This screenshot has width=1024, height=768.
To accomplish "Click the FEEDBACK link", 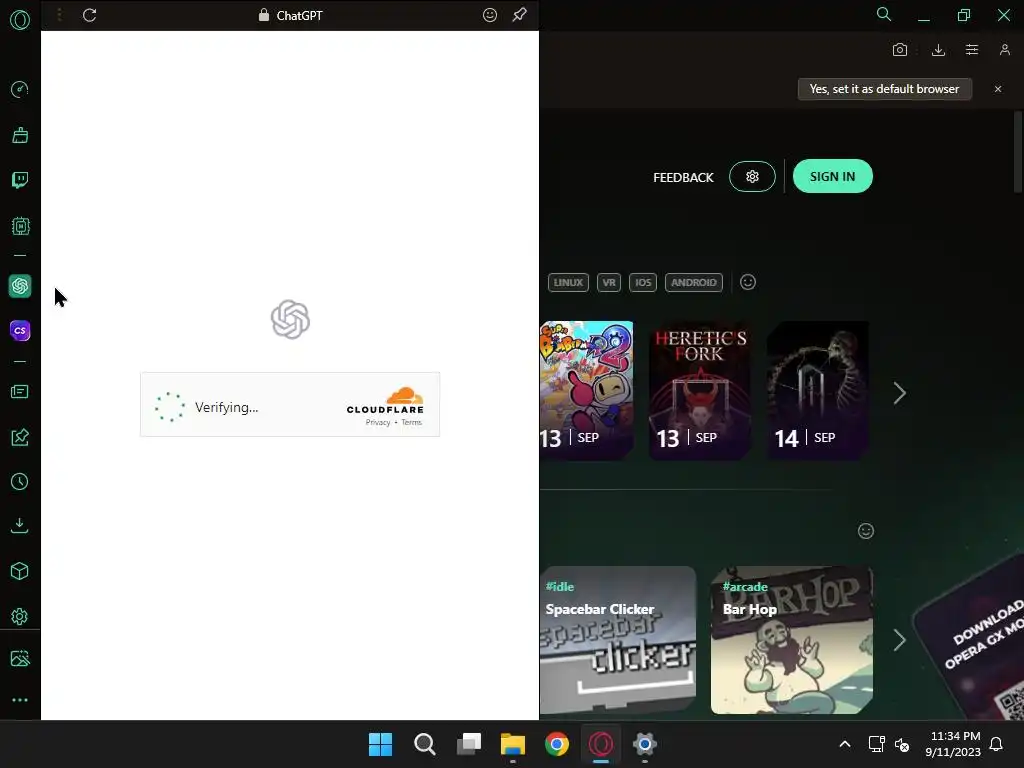I will pos(683,177).
